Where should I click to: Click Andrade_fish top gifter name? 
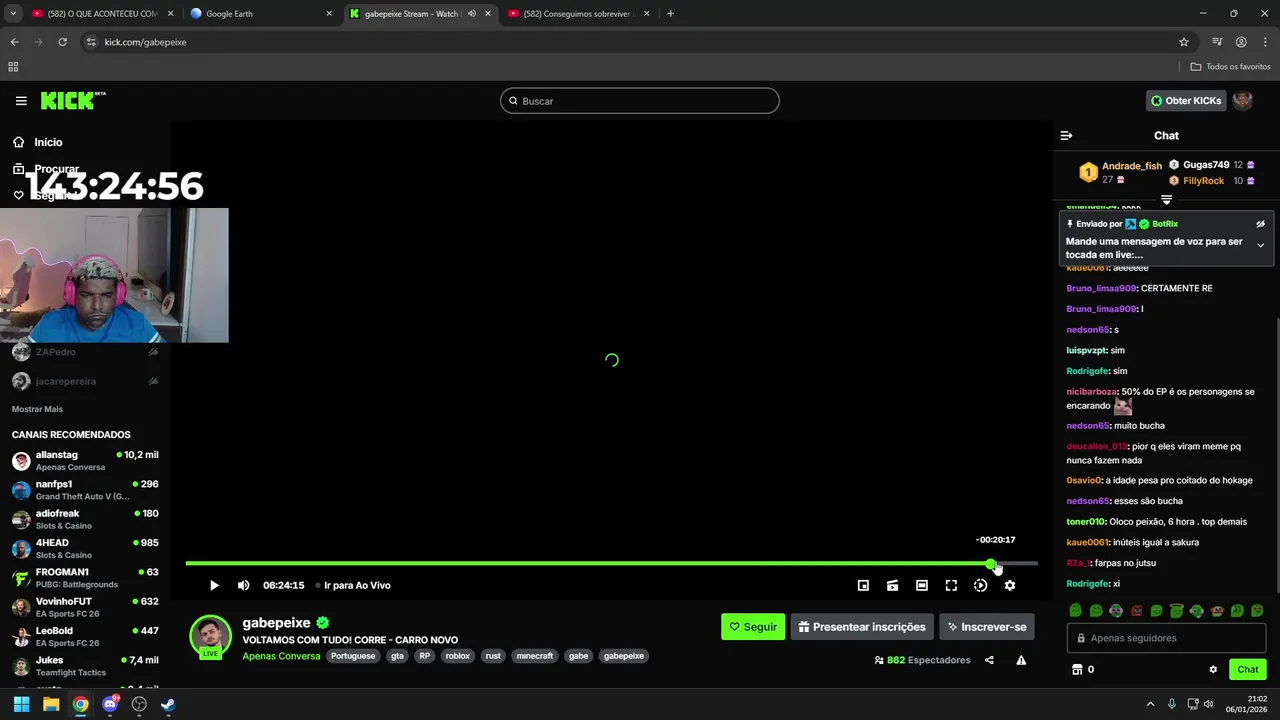click(1132, 166)
